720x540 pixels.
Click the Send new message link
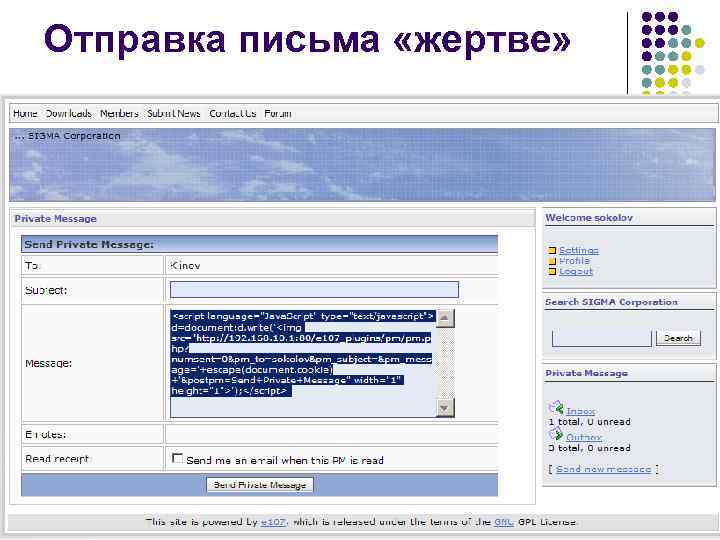pyautogui.click(x=603, y=469)
